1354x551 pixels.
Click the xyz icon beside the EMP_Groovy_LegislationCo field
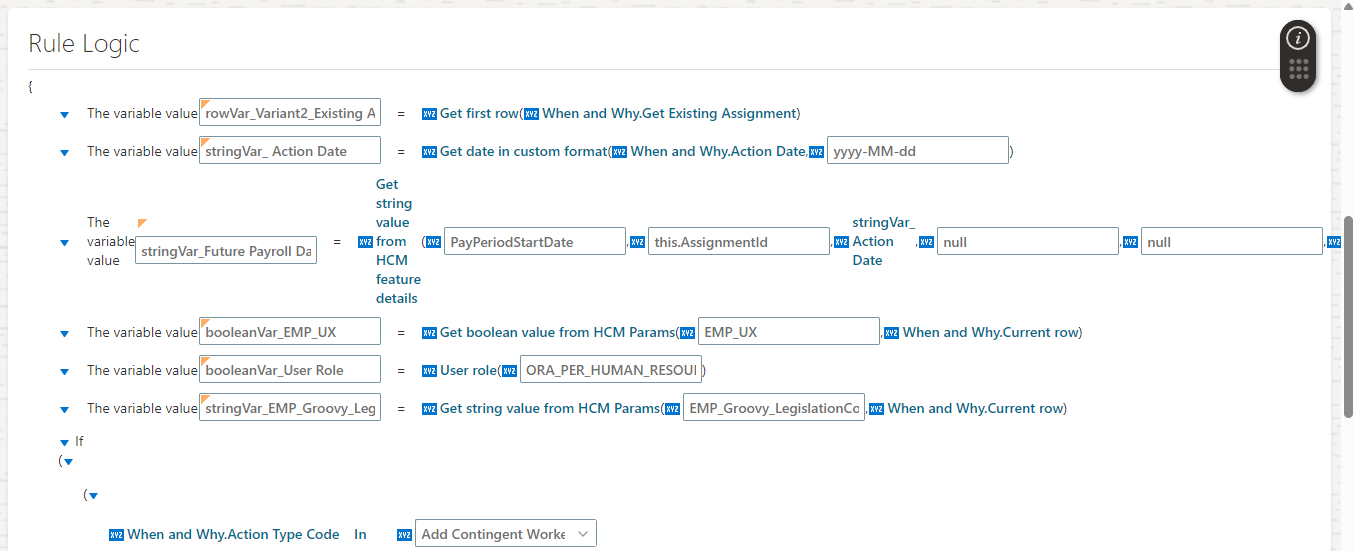(672, 409)
